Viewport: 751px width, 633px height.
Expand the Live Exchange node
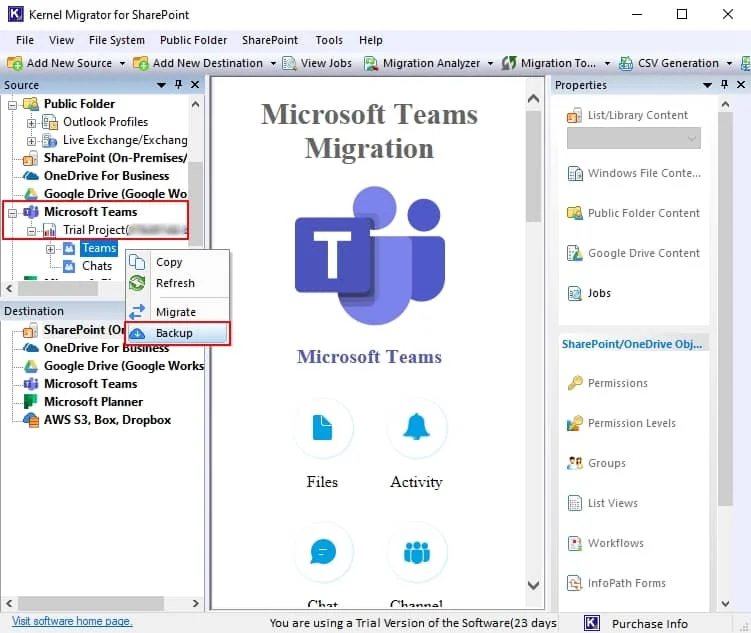point(31,141)
